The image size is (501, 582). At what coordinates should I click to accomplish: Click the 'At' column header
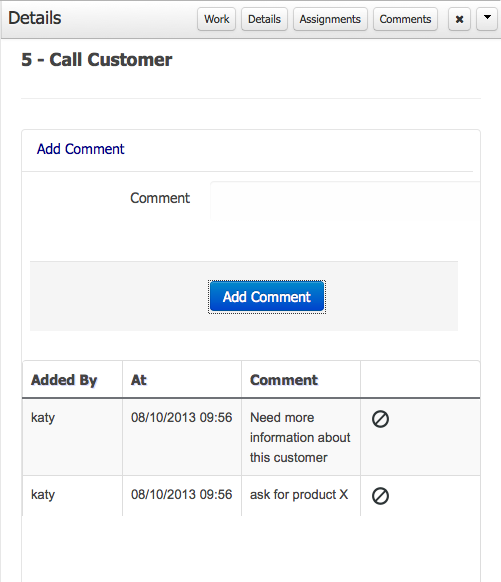pos(138,380)
